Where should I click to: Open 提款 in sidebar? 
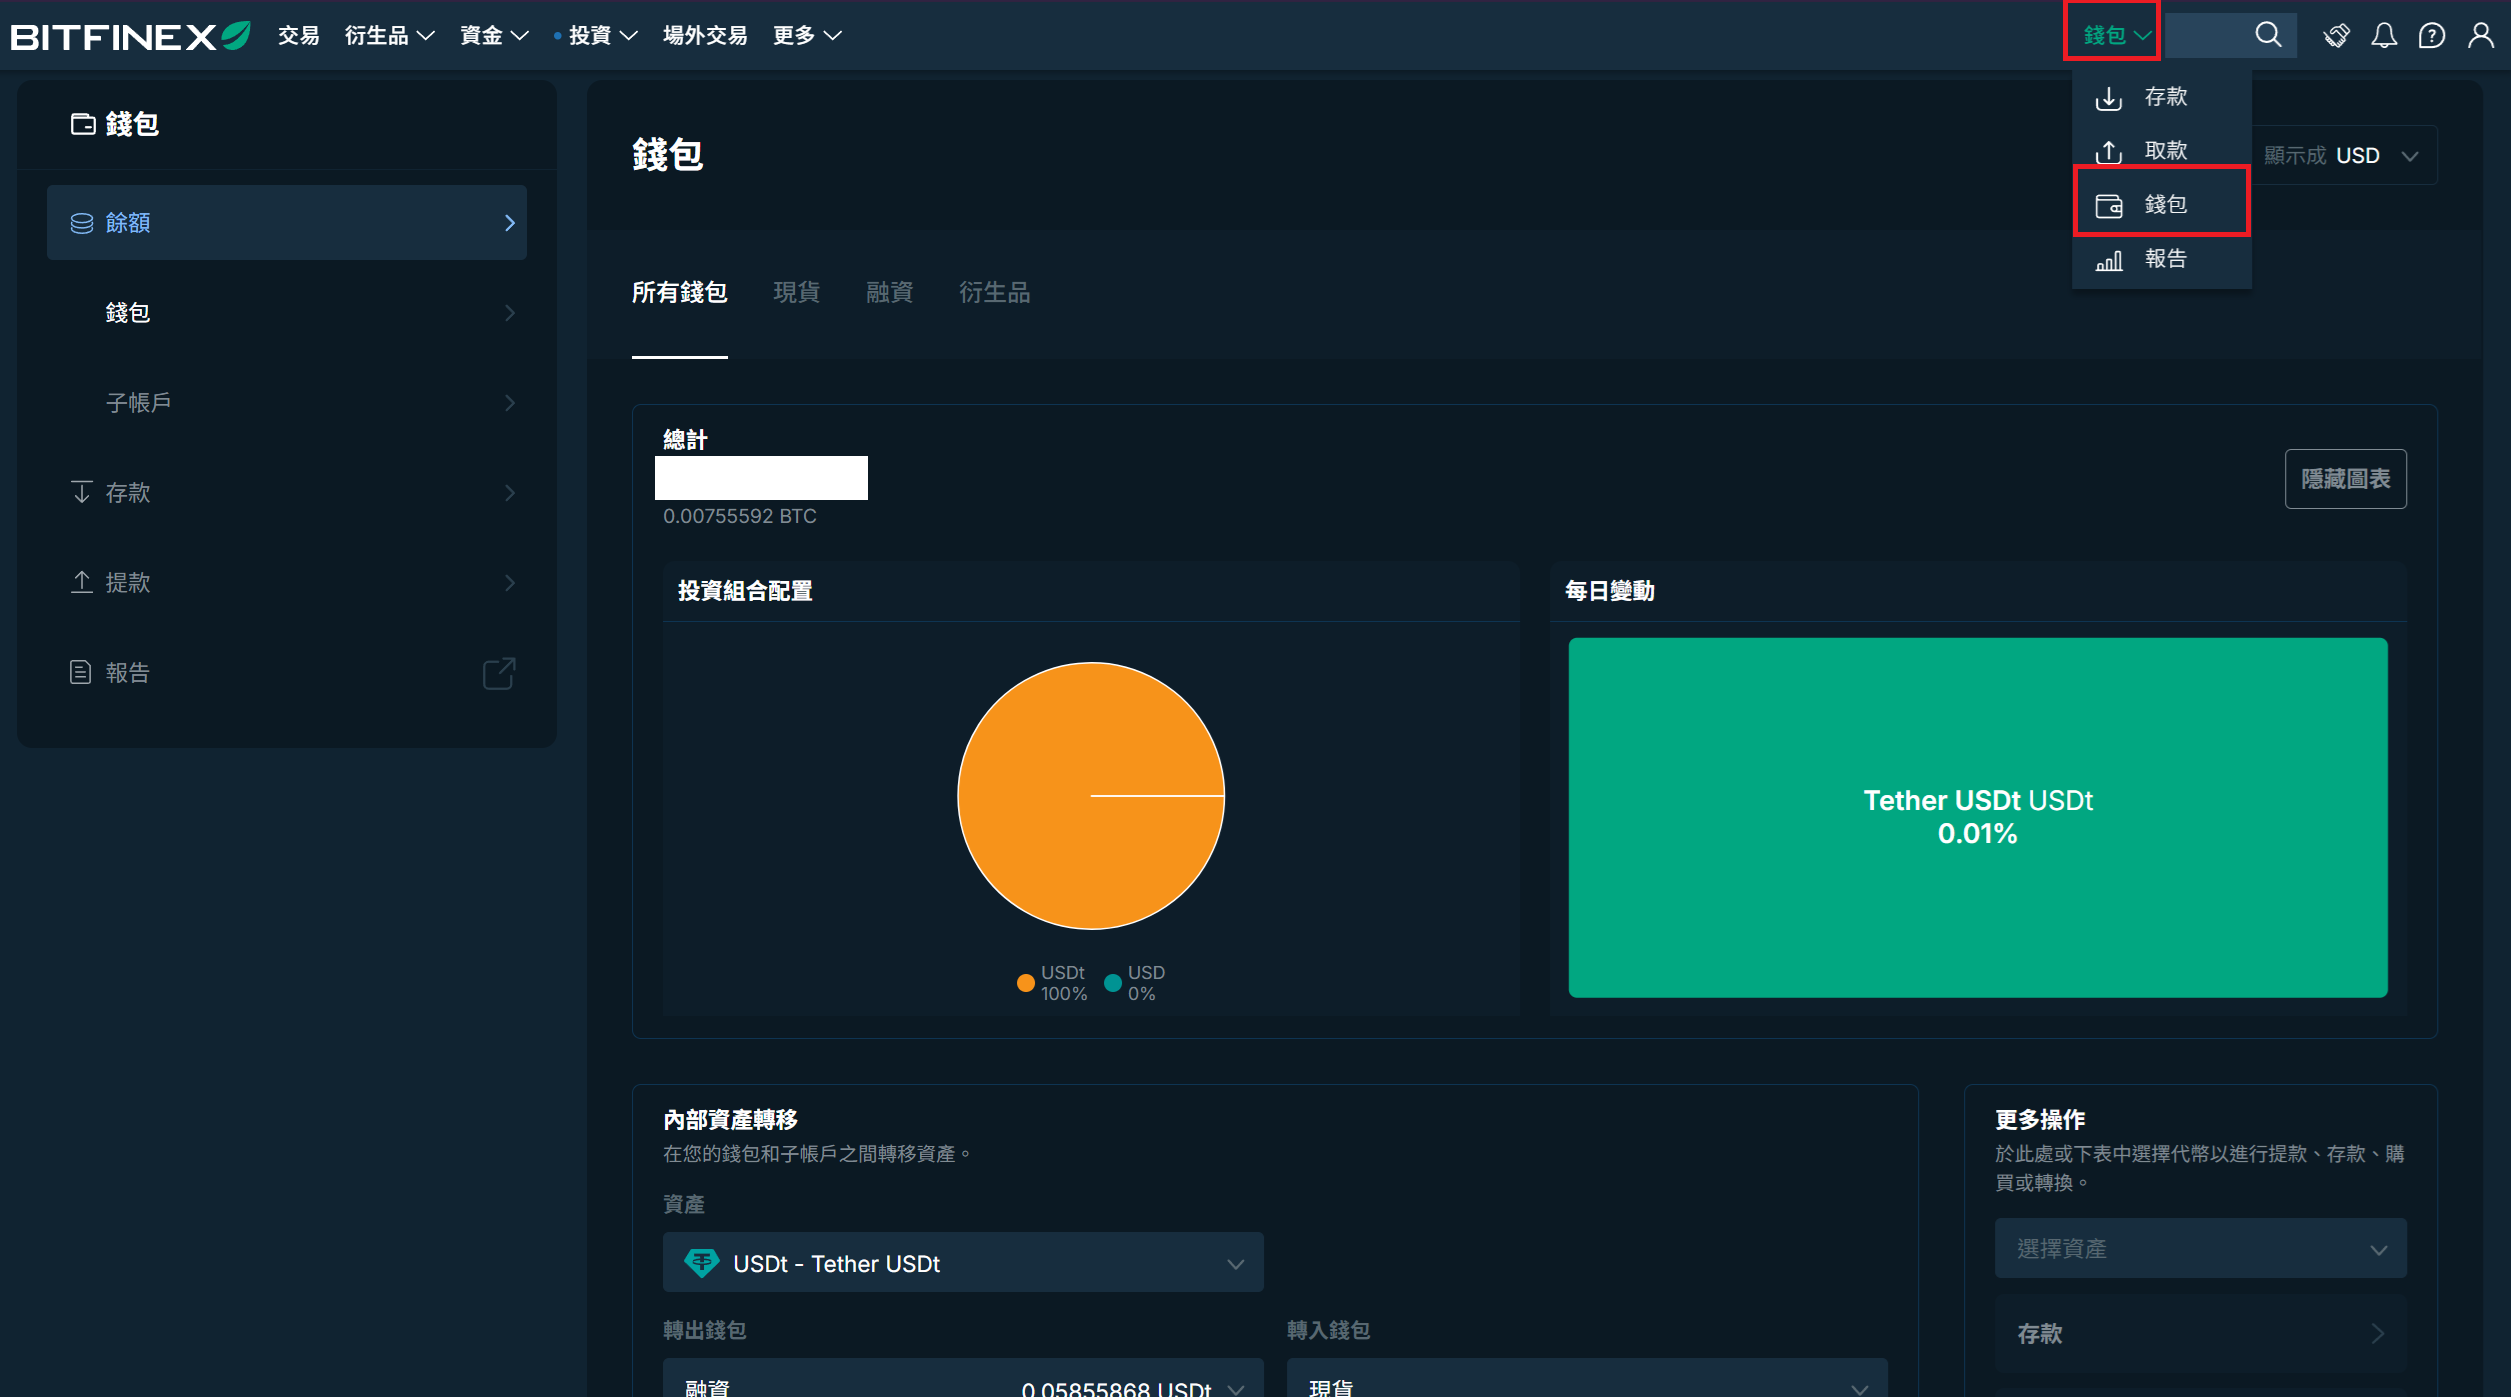pyautogui.click(x=287, y=583)
